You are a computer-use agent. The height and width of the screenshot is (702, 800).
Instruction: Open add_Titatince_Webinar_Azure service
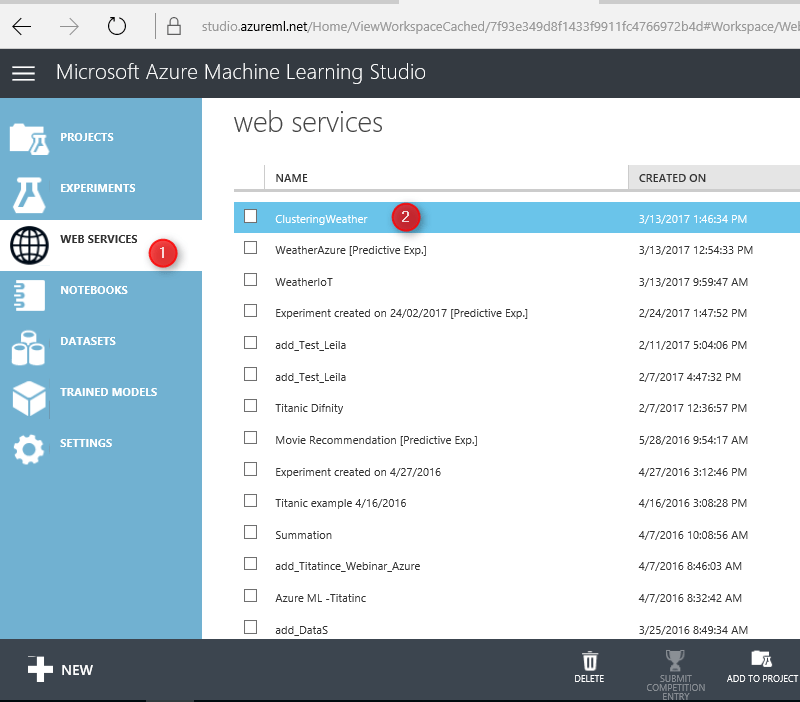[347, 566]
